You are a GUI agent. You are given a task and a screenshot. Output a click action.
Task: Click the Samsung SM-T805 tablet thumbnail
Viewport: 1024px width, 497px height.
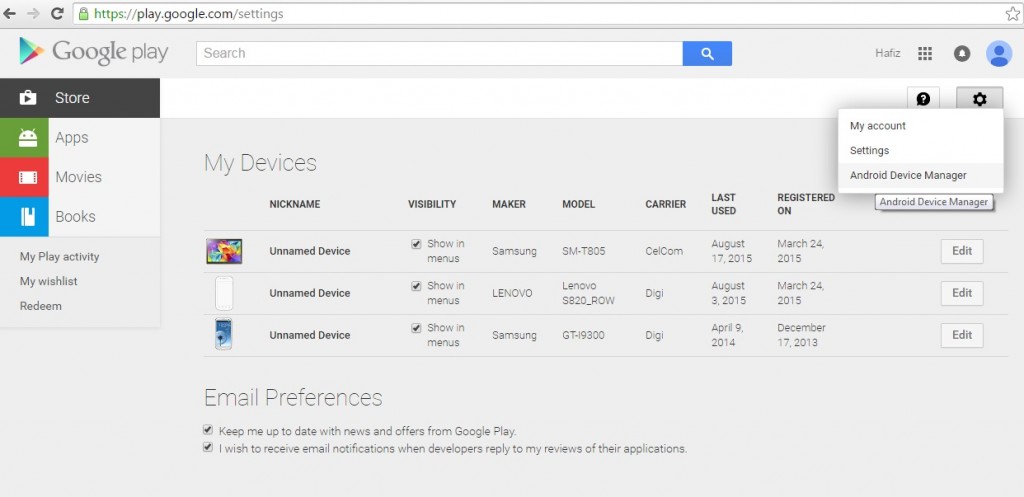click(x=224, y=251)
